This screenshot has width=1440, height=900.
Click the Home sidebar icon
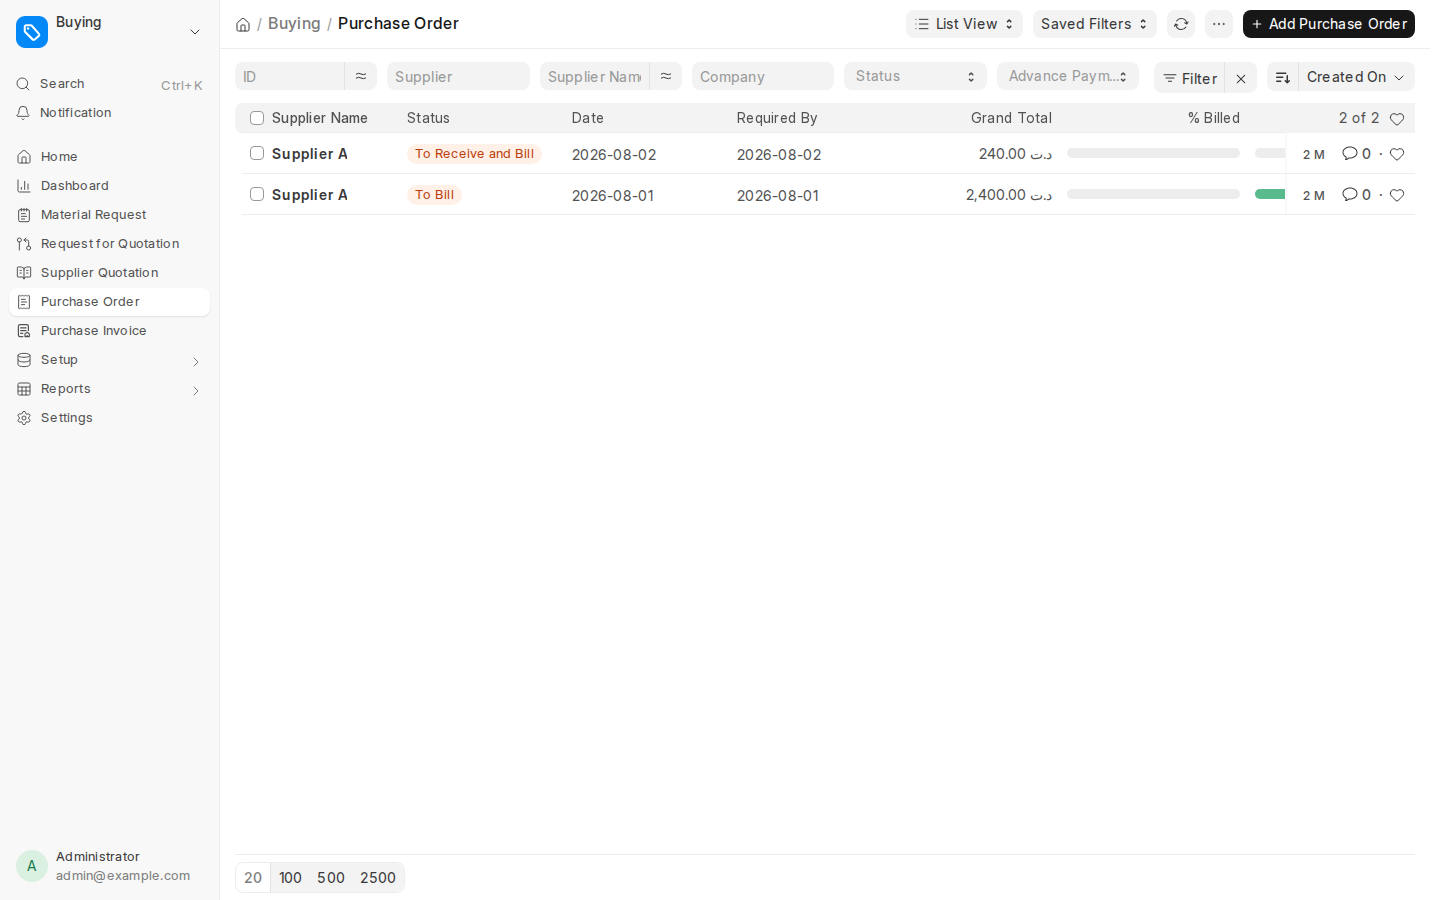coord(24,157)
